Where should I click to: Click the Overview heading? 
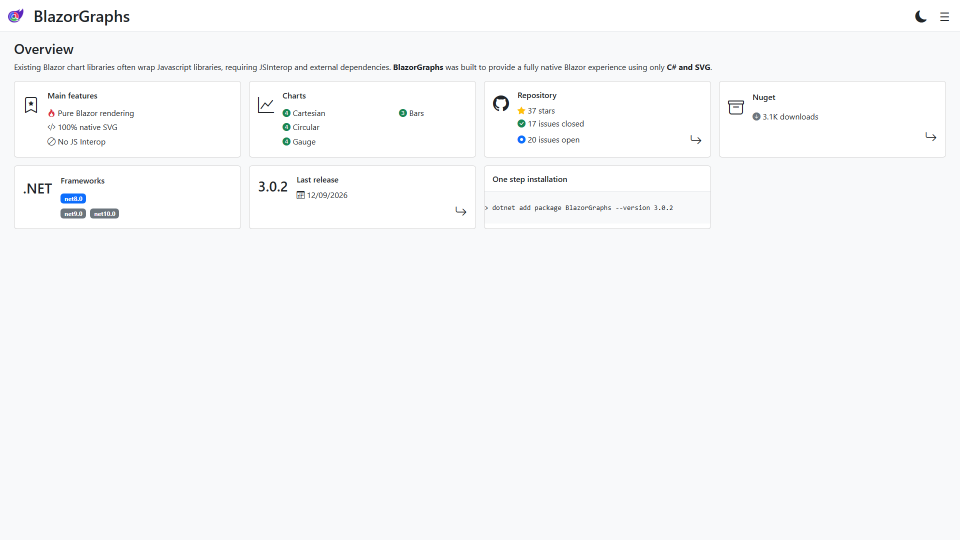pyautogui.click(x=43, y=50)
